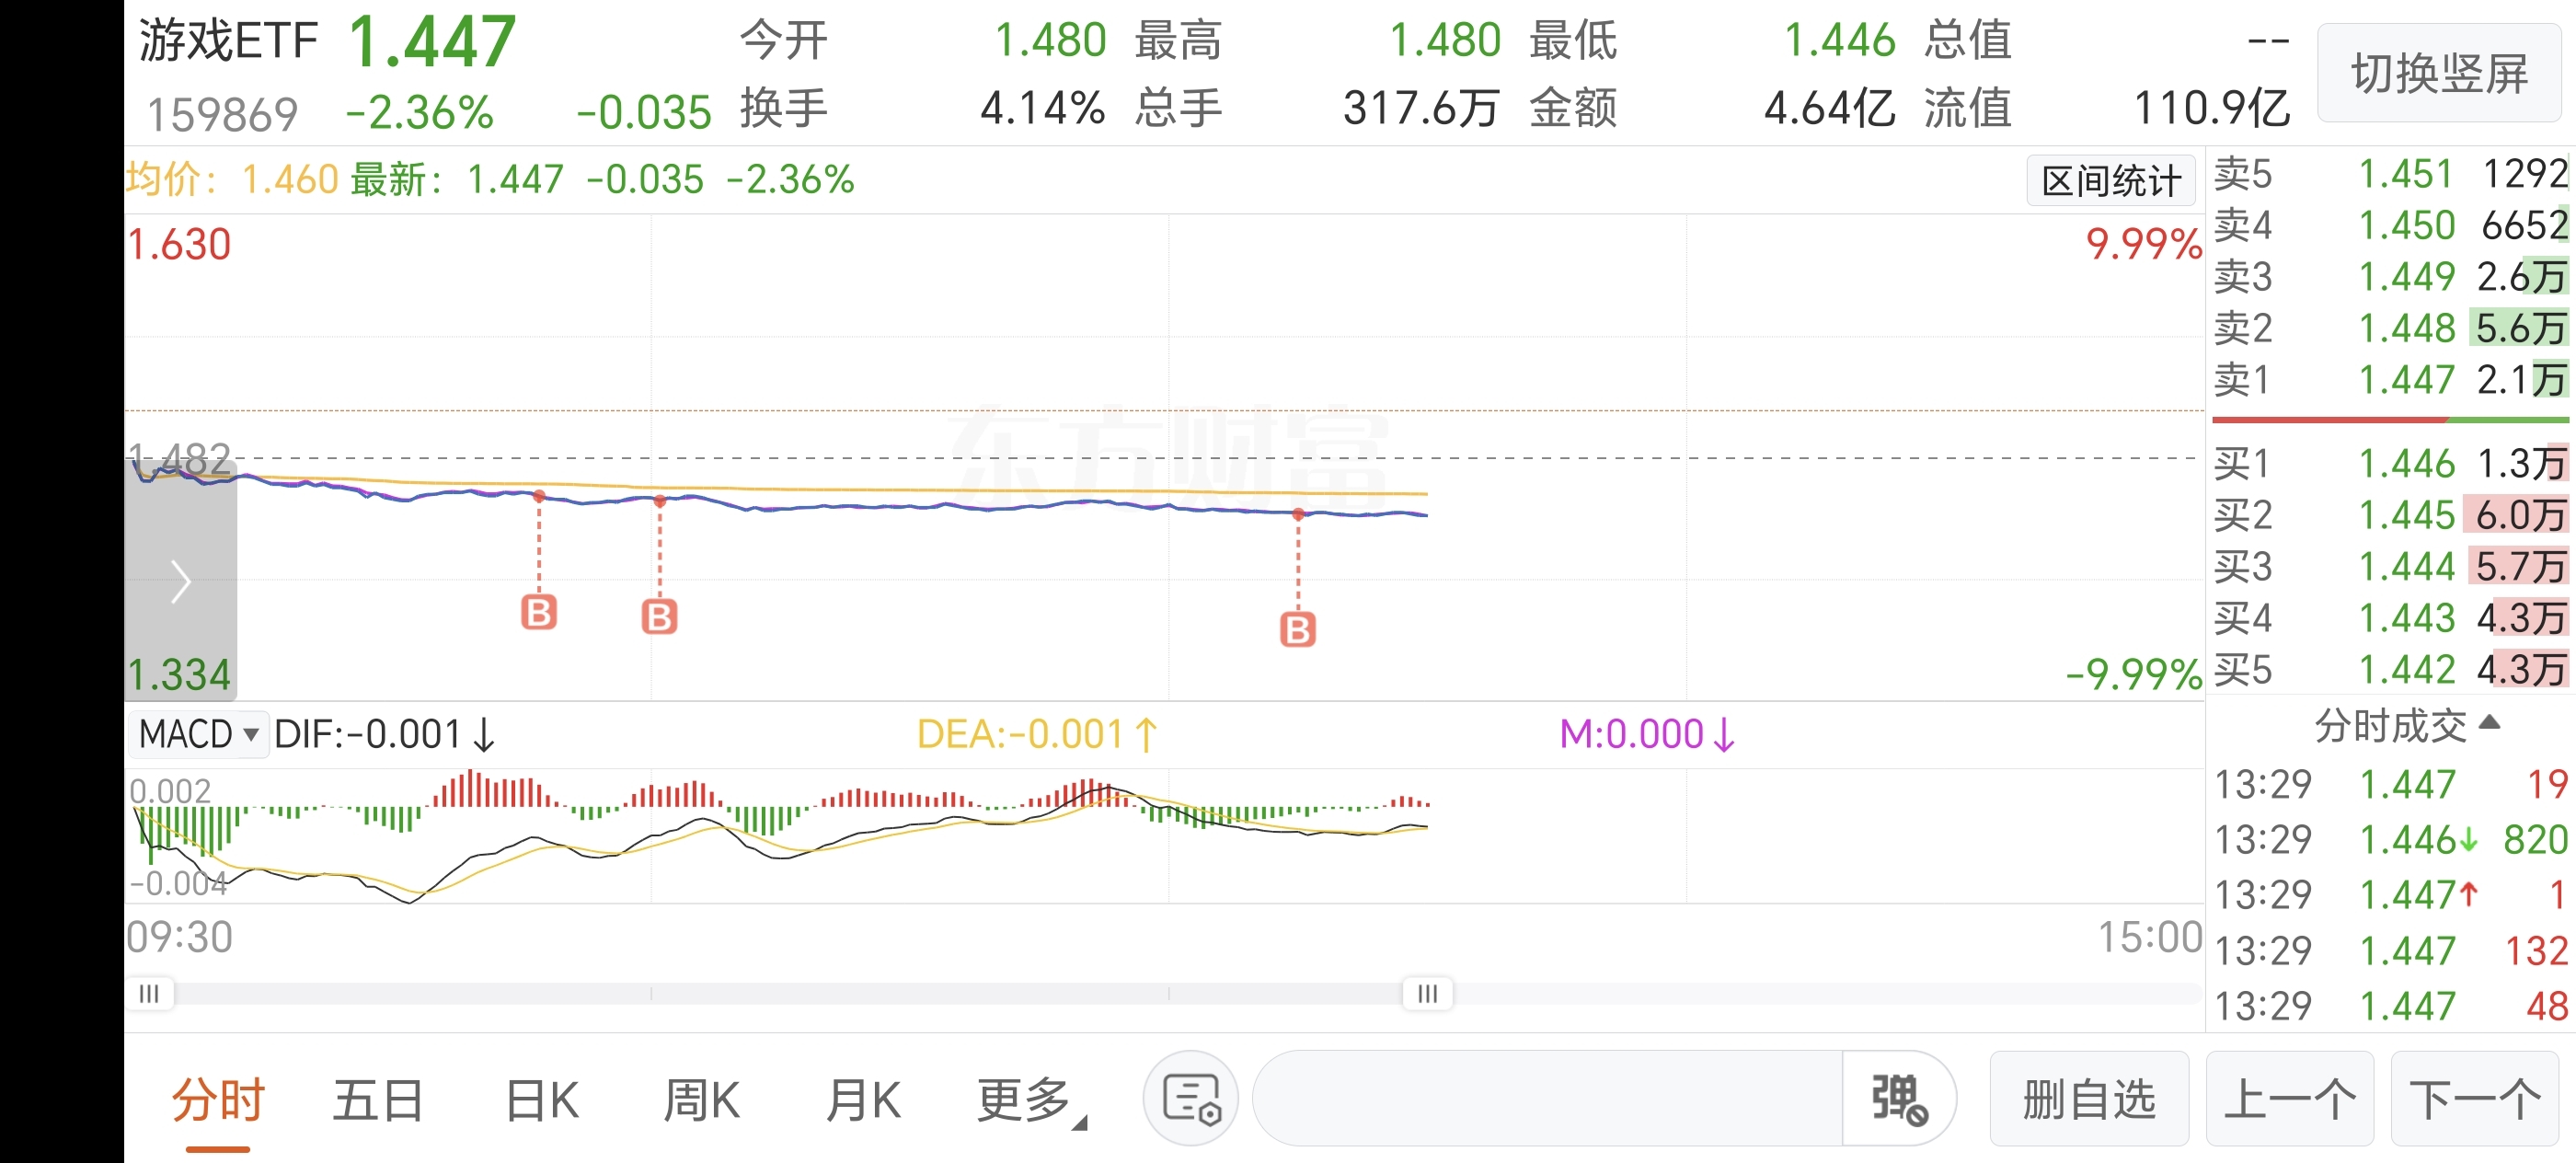2576x1163 pixels.
Task: Click the third B buy marker
Action: pos(1297,630)
